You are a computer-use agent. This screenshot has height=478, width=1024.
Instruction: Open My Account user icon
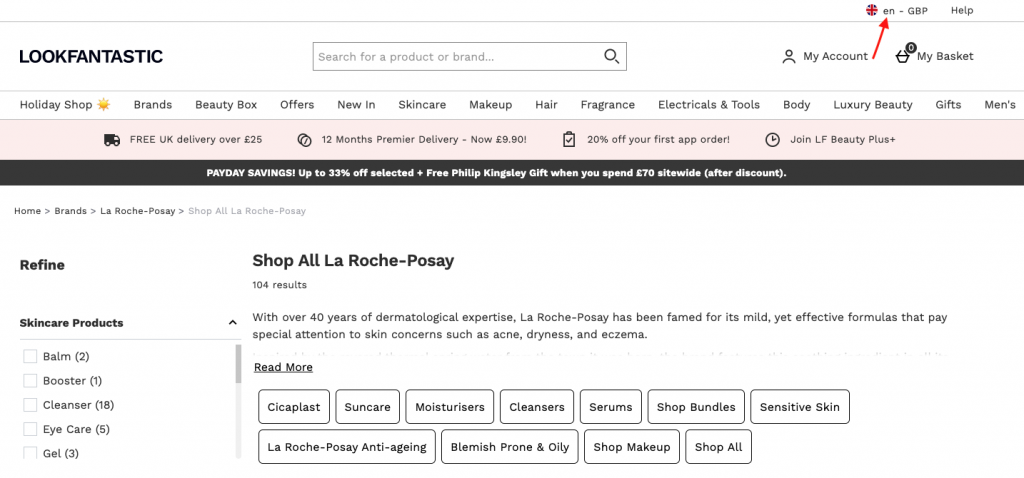pos(789,57)
